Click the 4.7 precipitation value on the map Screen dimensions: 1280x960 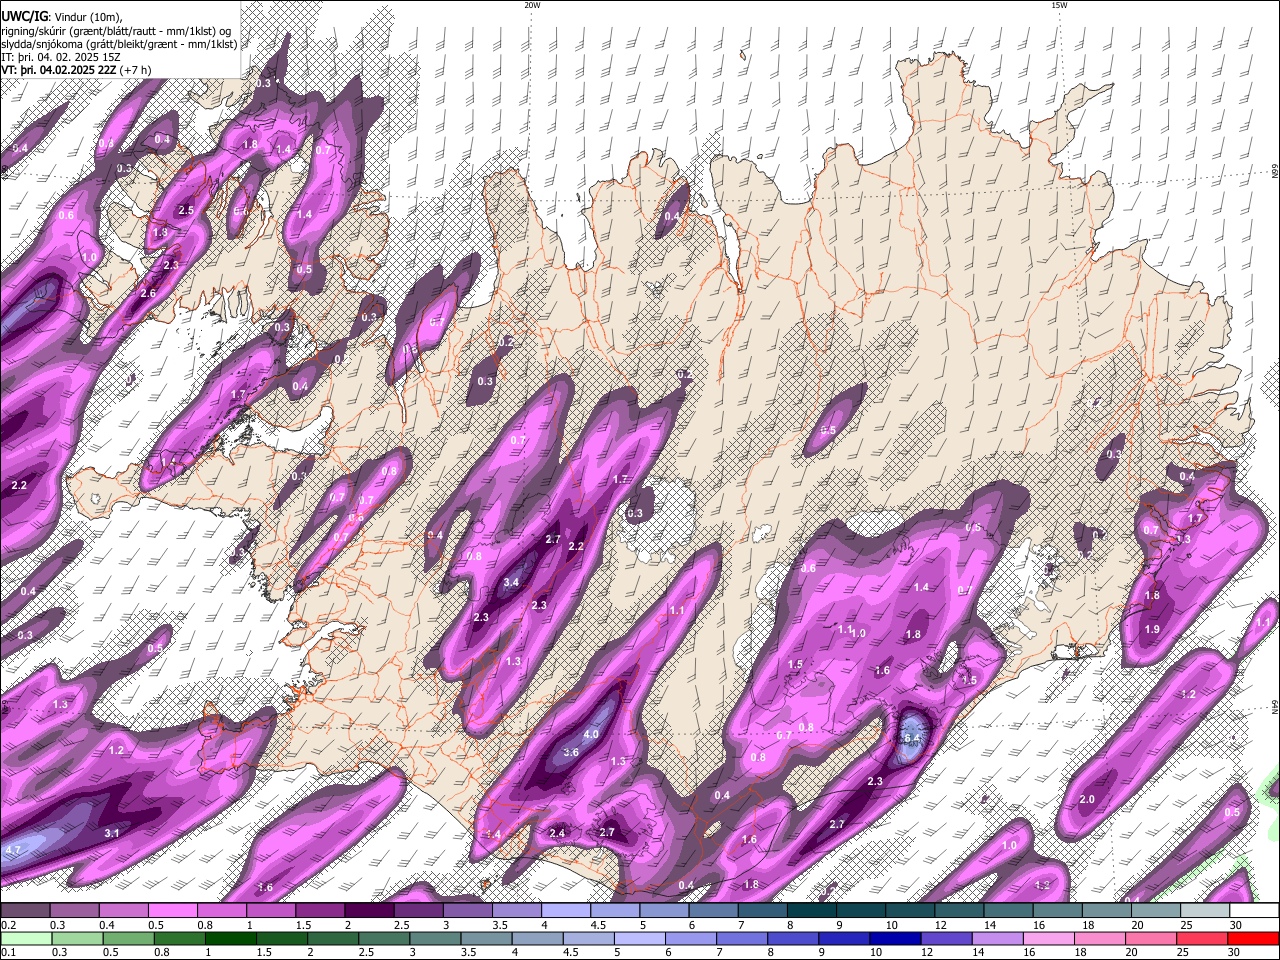coord(13,849)
